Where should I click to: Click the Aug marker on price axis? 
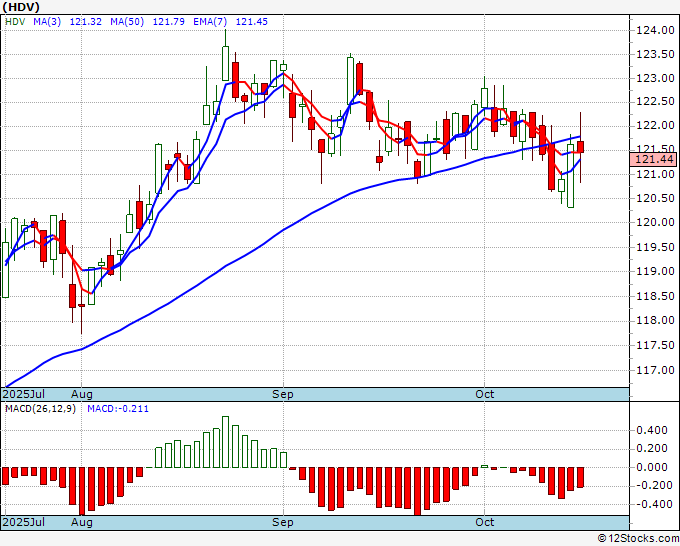(82, 395)
